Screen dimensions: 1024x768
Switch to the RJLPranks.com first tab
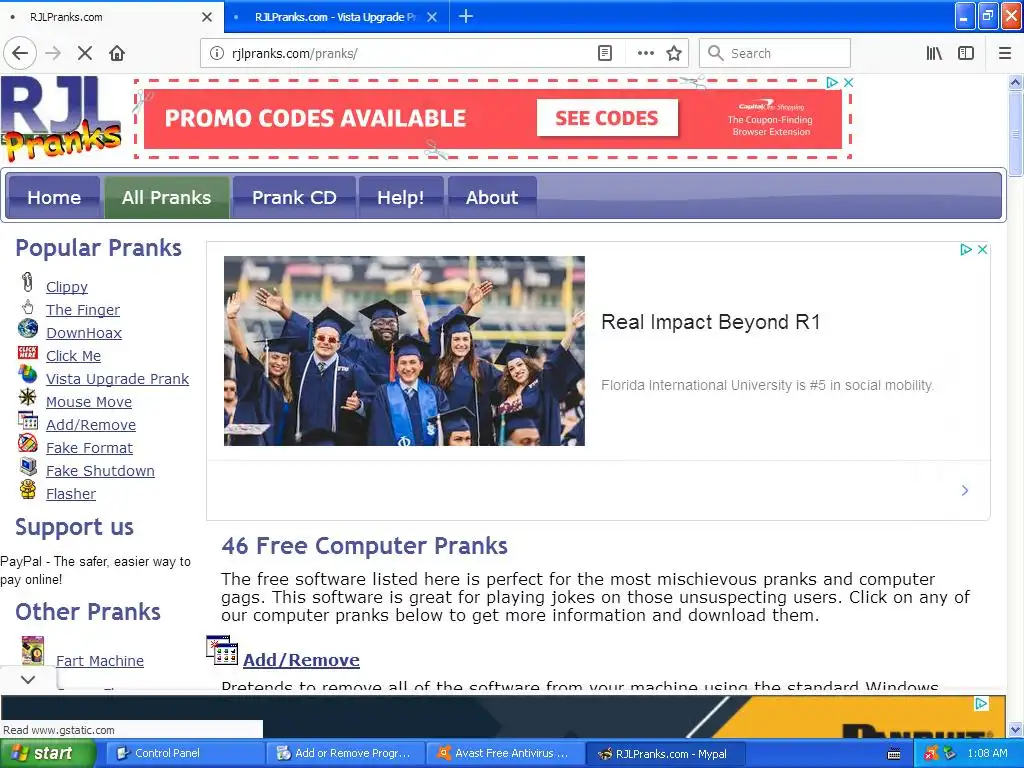pos(111,17)
